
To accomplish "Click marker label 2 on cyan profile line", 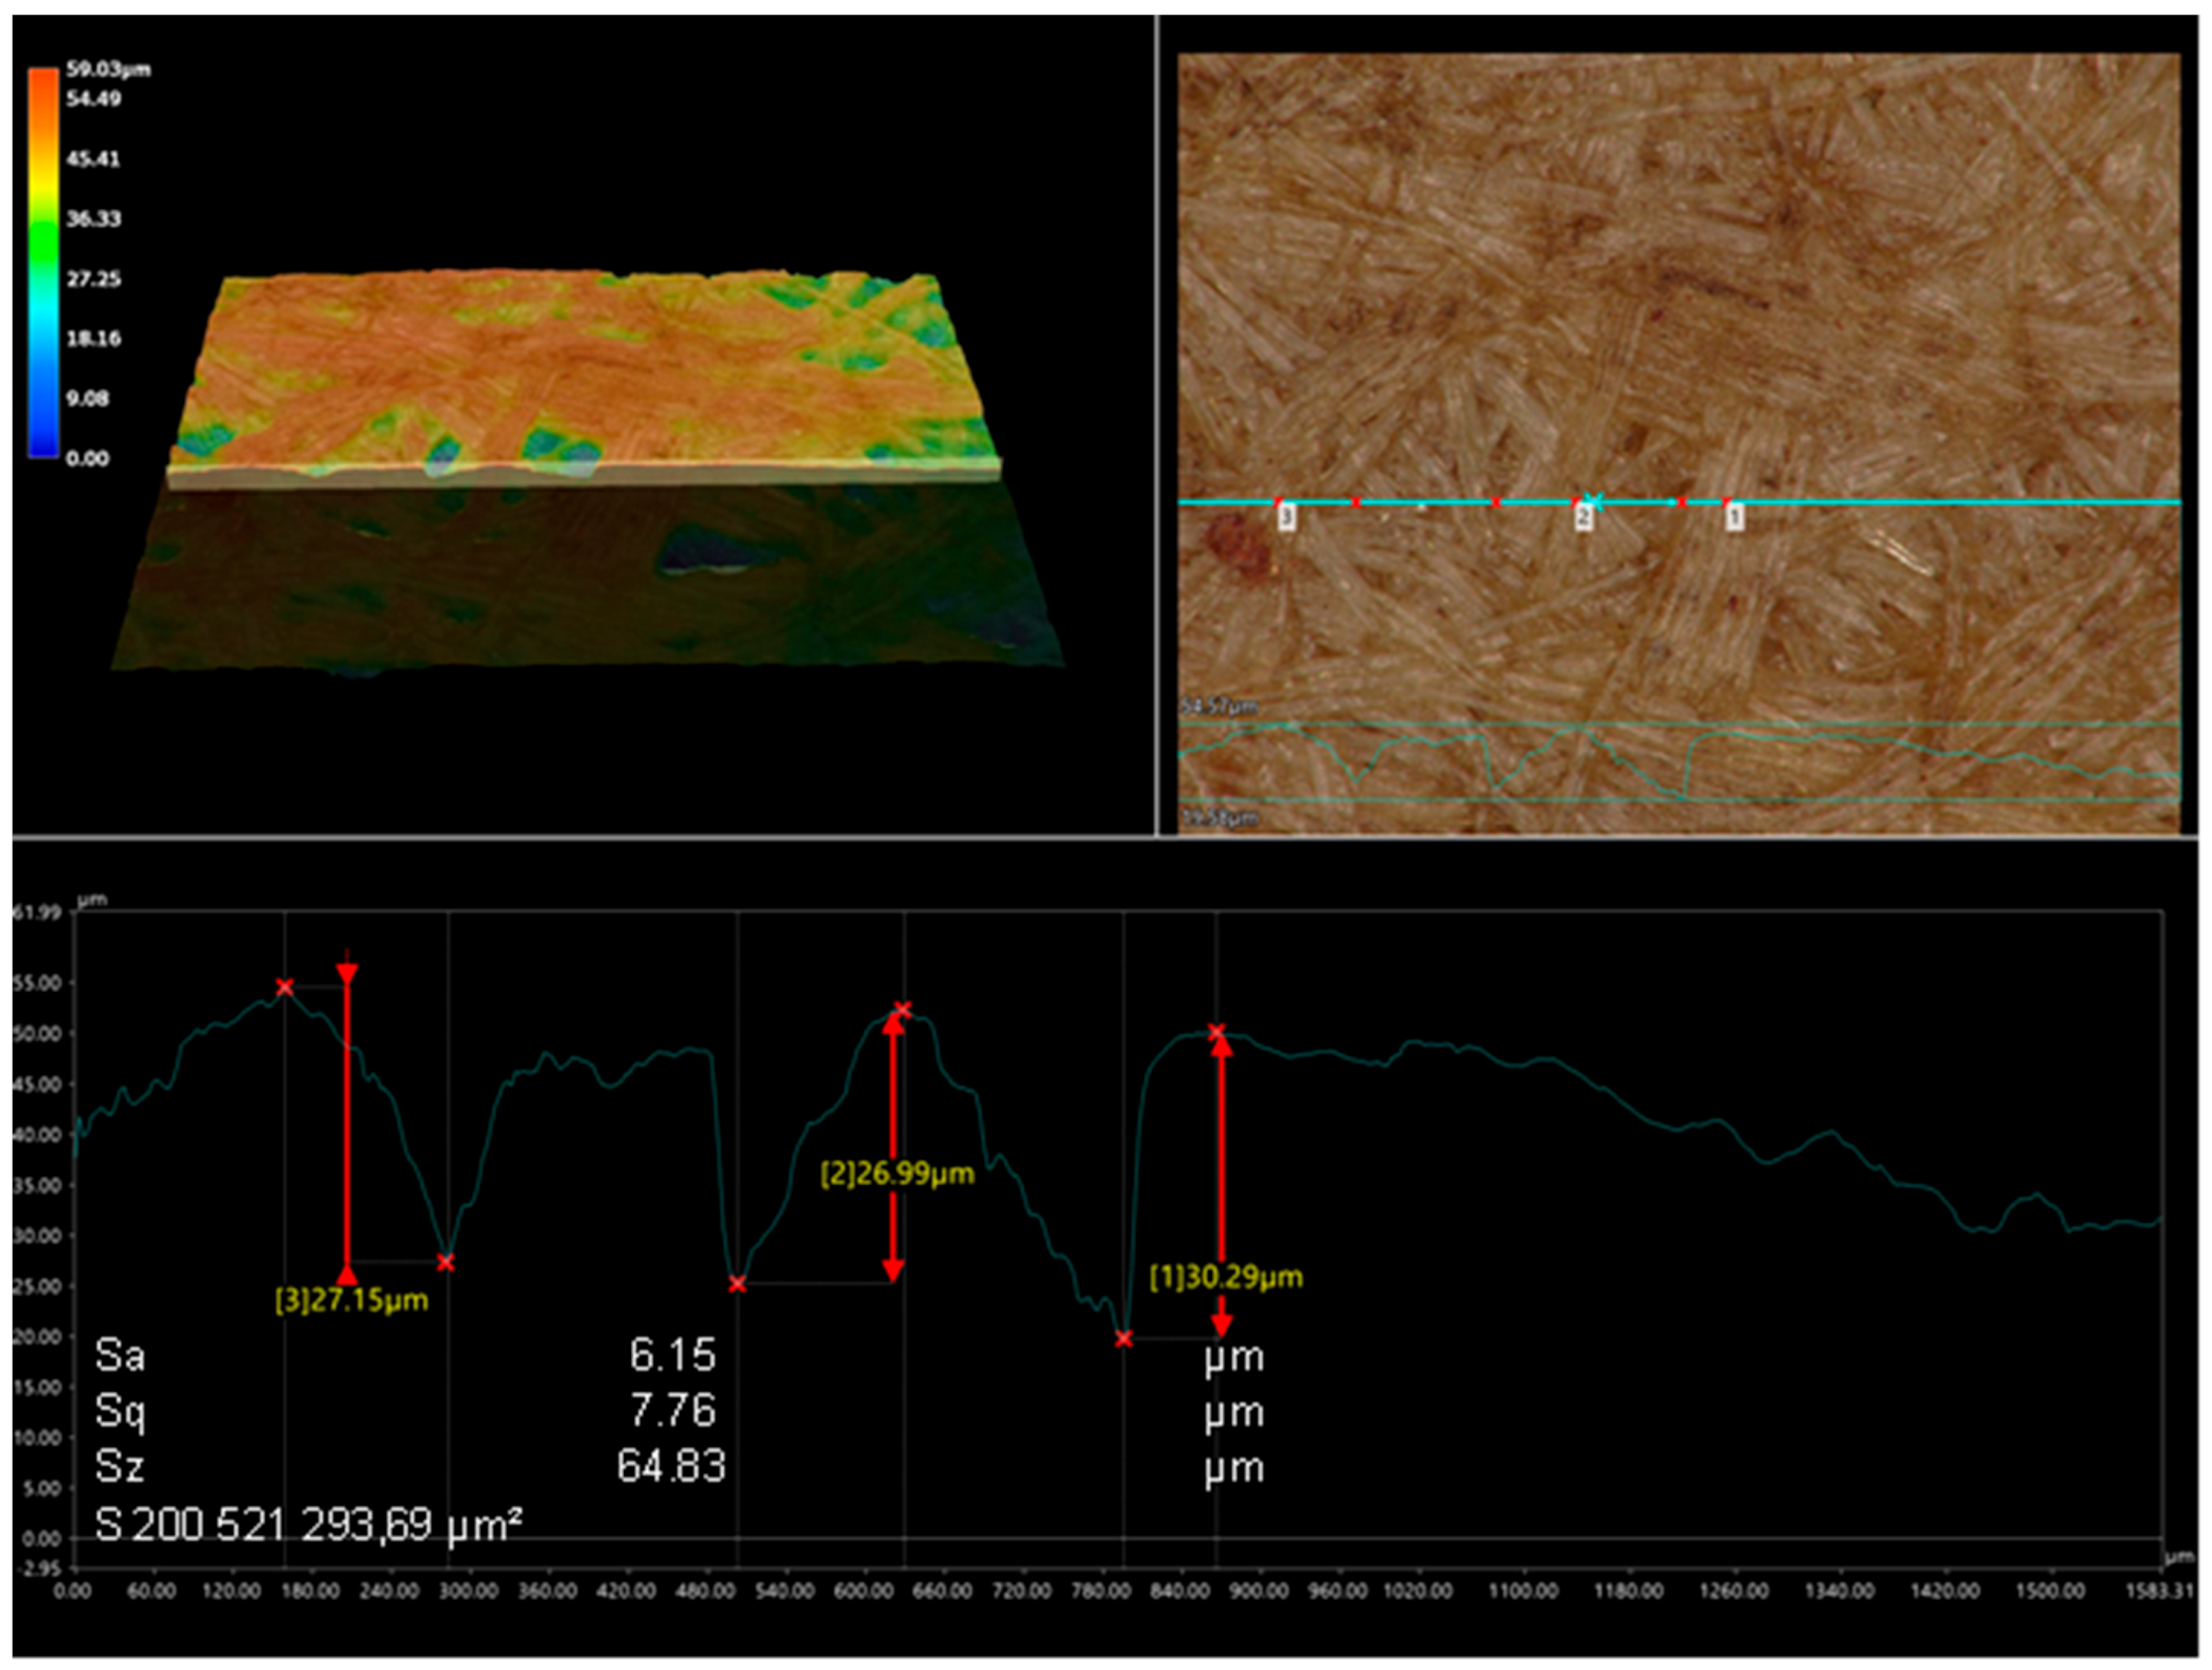I will [x=1583, y=517].
